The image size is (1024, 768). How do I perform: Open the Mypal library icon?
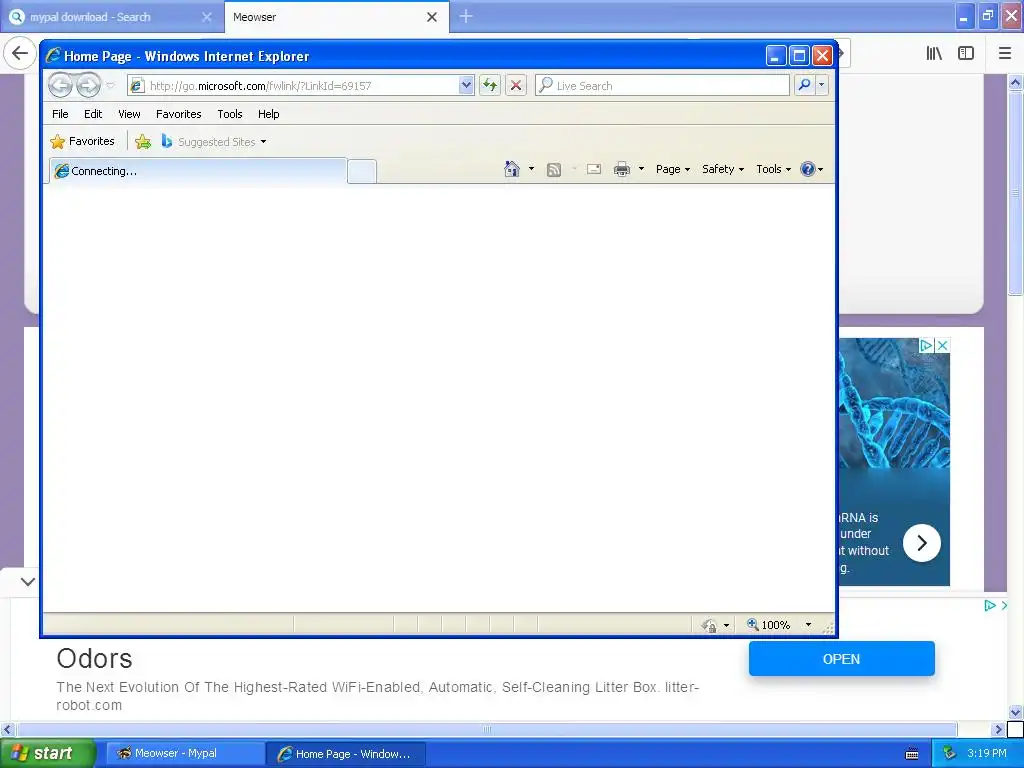(934, 54)
